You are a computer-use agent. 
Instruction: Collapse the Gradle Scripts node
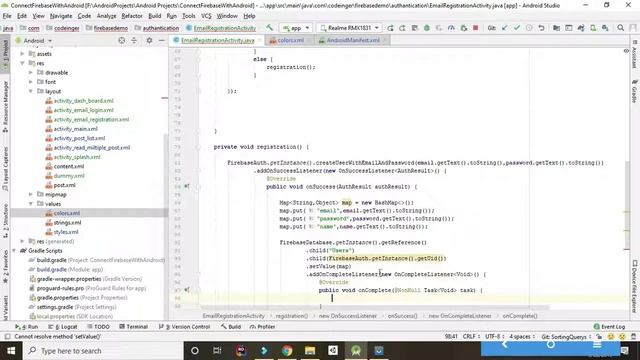click(x=14, y=251)
